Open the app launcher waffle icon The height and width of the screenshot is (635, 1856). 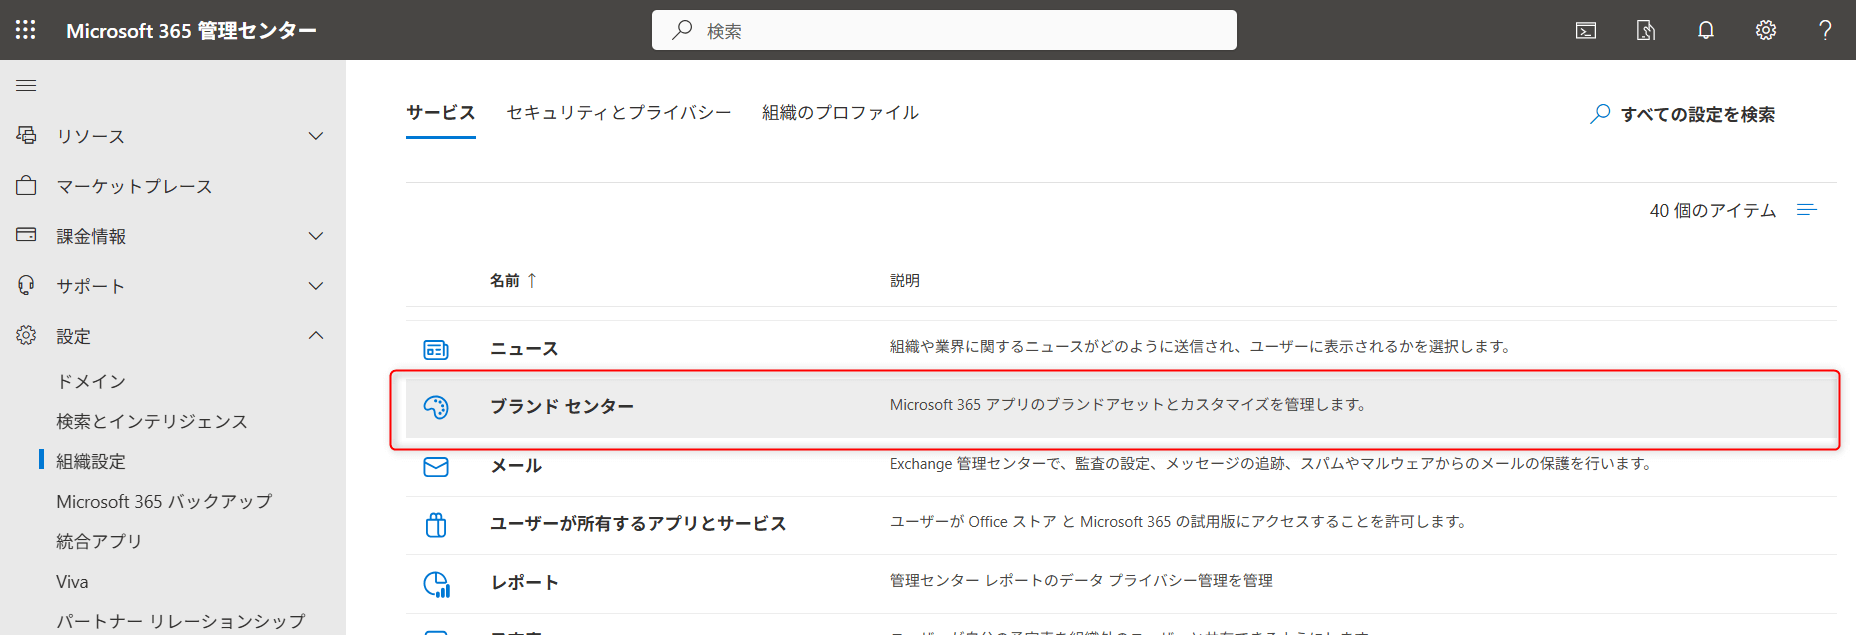[x=26, y=30]
